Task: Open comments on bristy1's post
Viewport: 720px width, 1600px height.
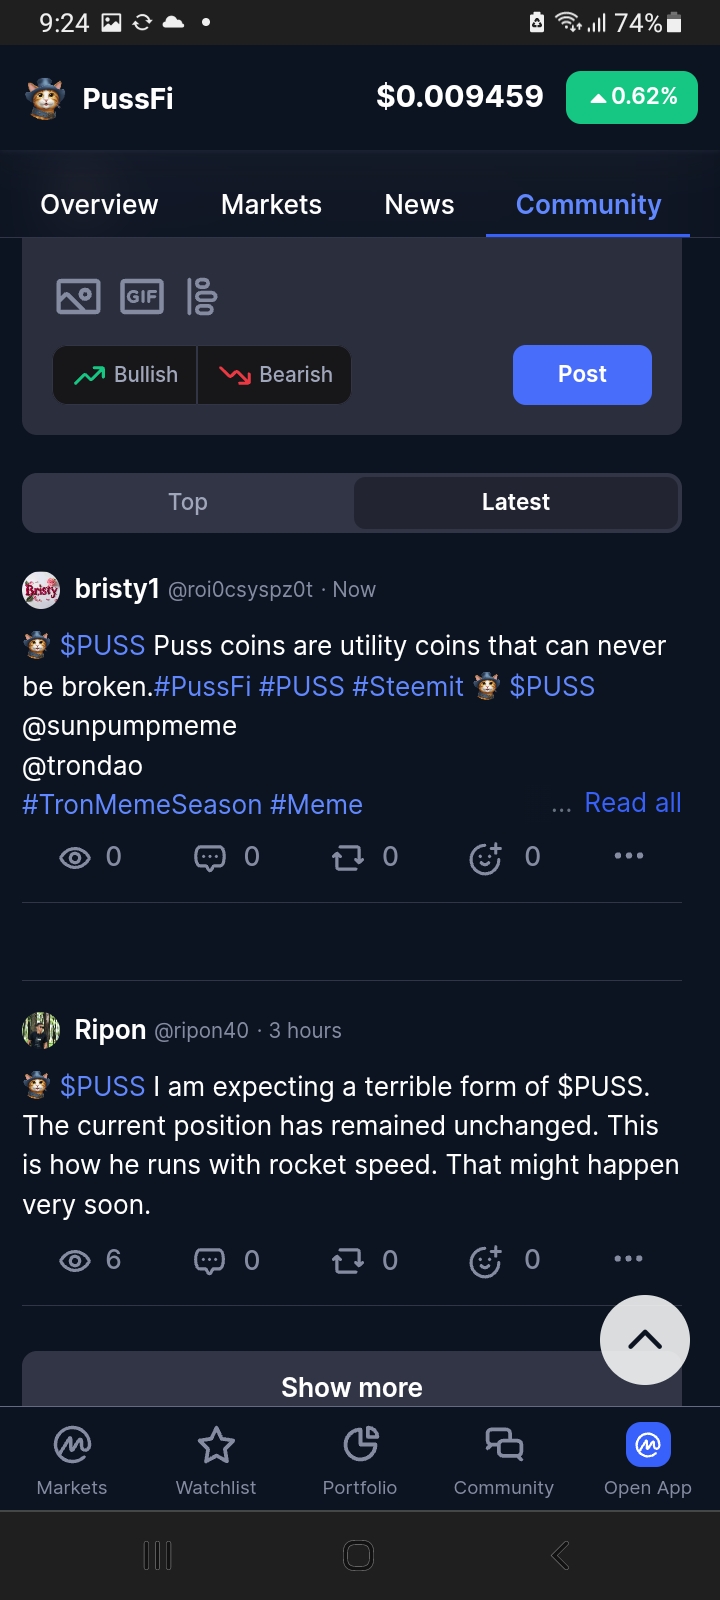Action: coord(210,858)
